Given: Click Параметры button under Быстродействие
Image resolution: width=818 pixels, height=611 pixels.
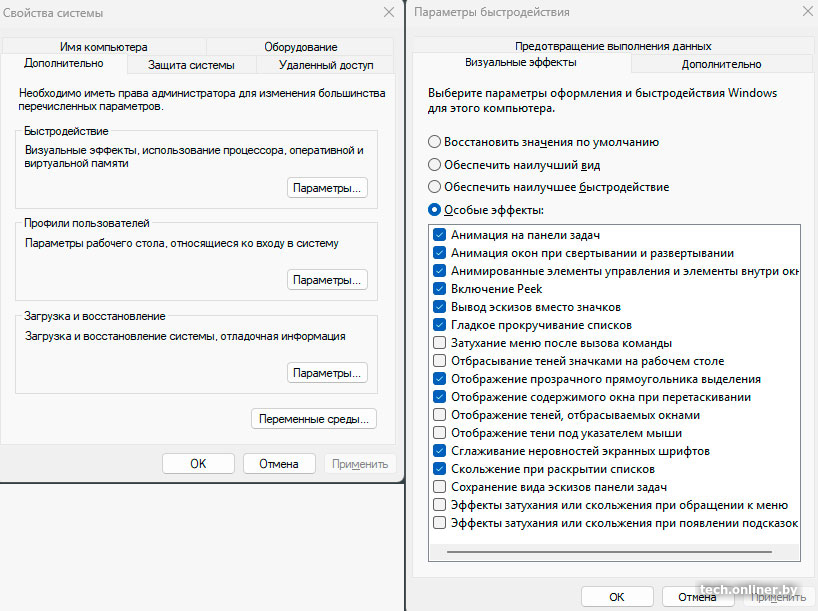Looking at the screenshot, I should click(327, 188).
